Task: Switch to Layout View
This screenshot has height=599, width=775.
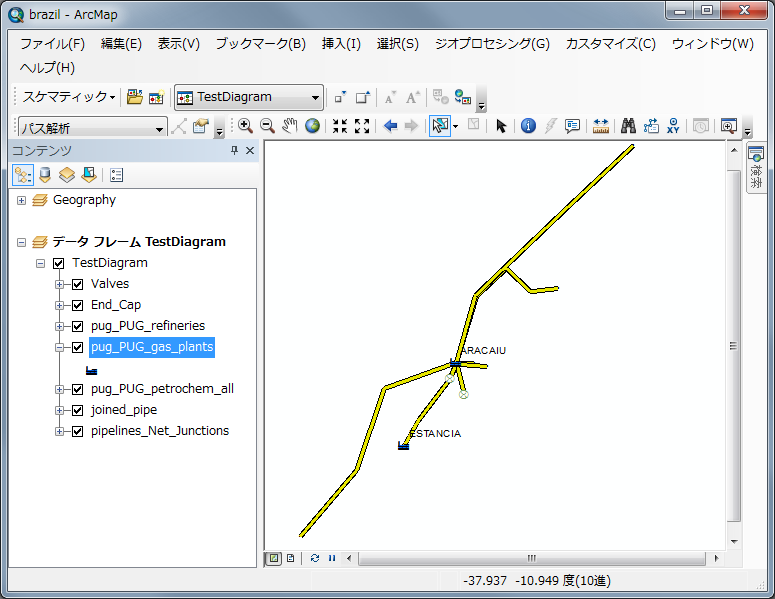Action: tap(291, 558)
